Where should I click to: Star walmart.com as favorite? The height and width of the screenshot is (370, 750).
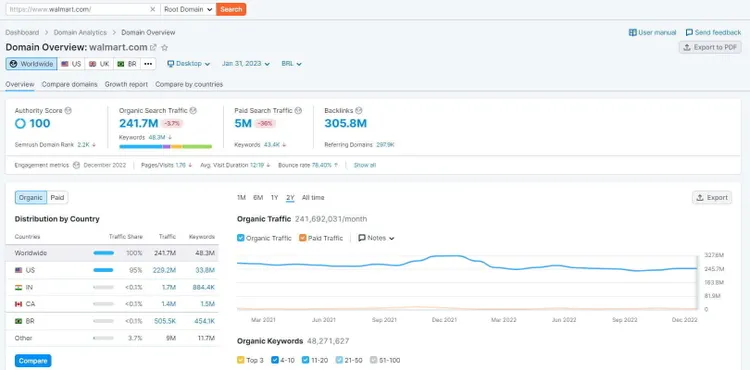click(x=165, y=47)
